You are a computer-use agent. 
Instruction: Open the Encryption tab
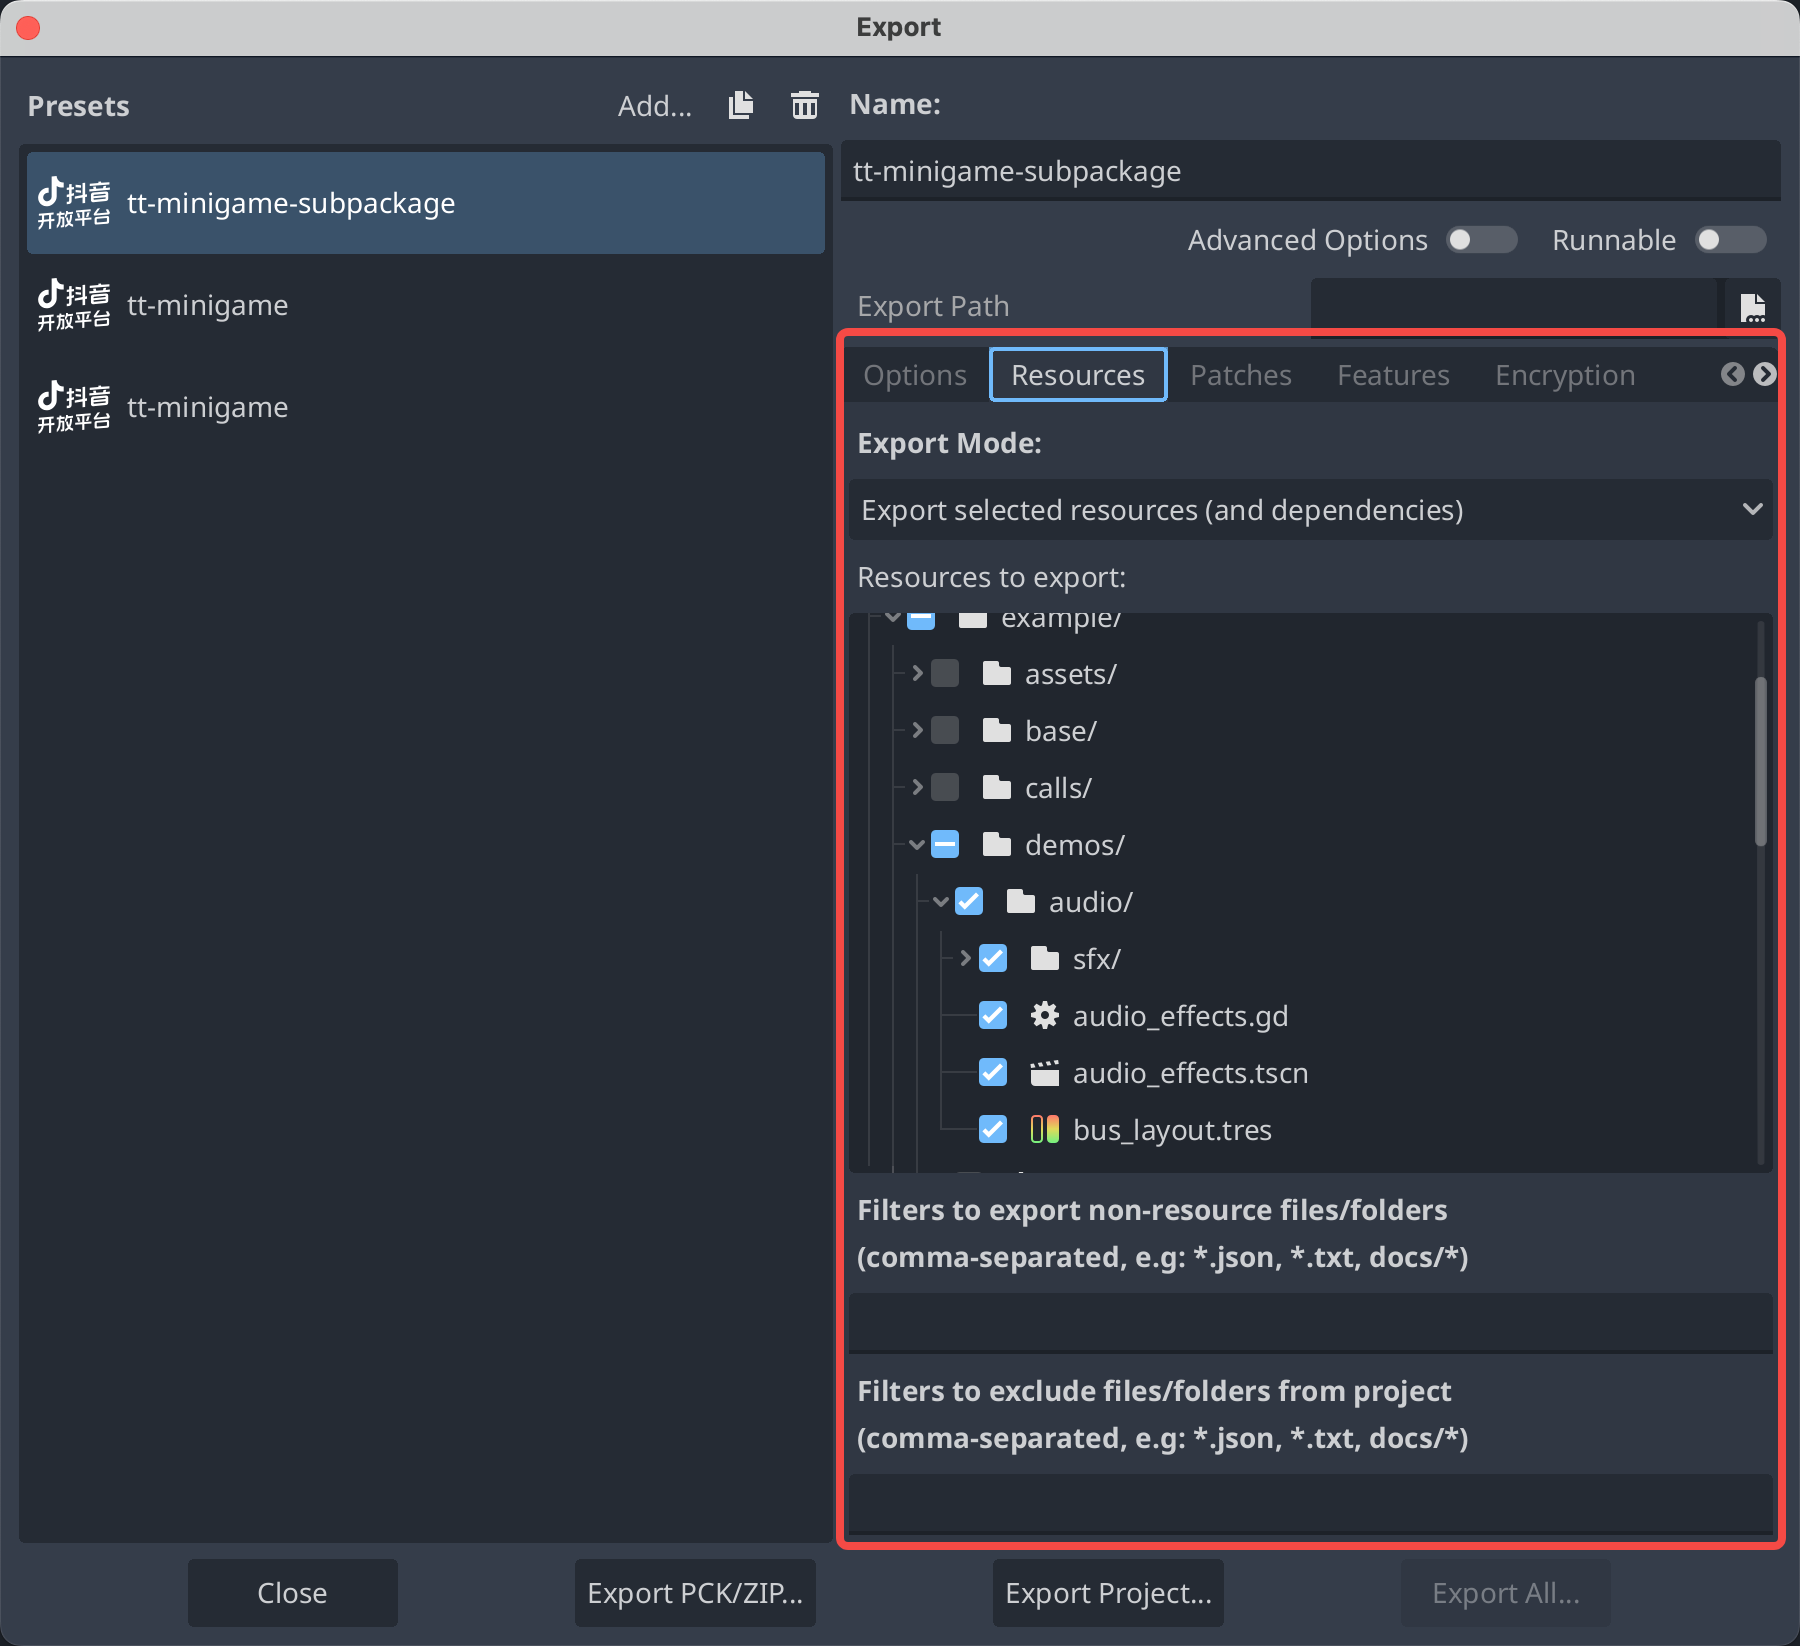coord(1564,375)
